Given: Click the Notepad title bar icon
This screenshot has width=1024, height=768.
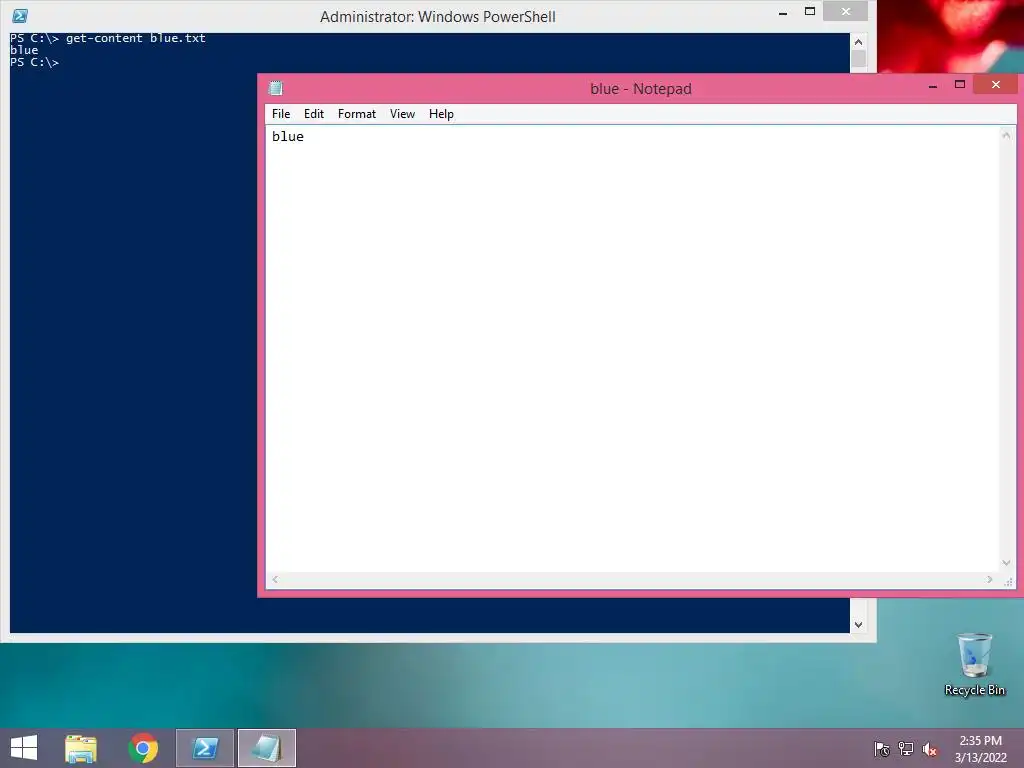Looking at the screenshot, I should coord(276,88).
